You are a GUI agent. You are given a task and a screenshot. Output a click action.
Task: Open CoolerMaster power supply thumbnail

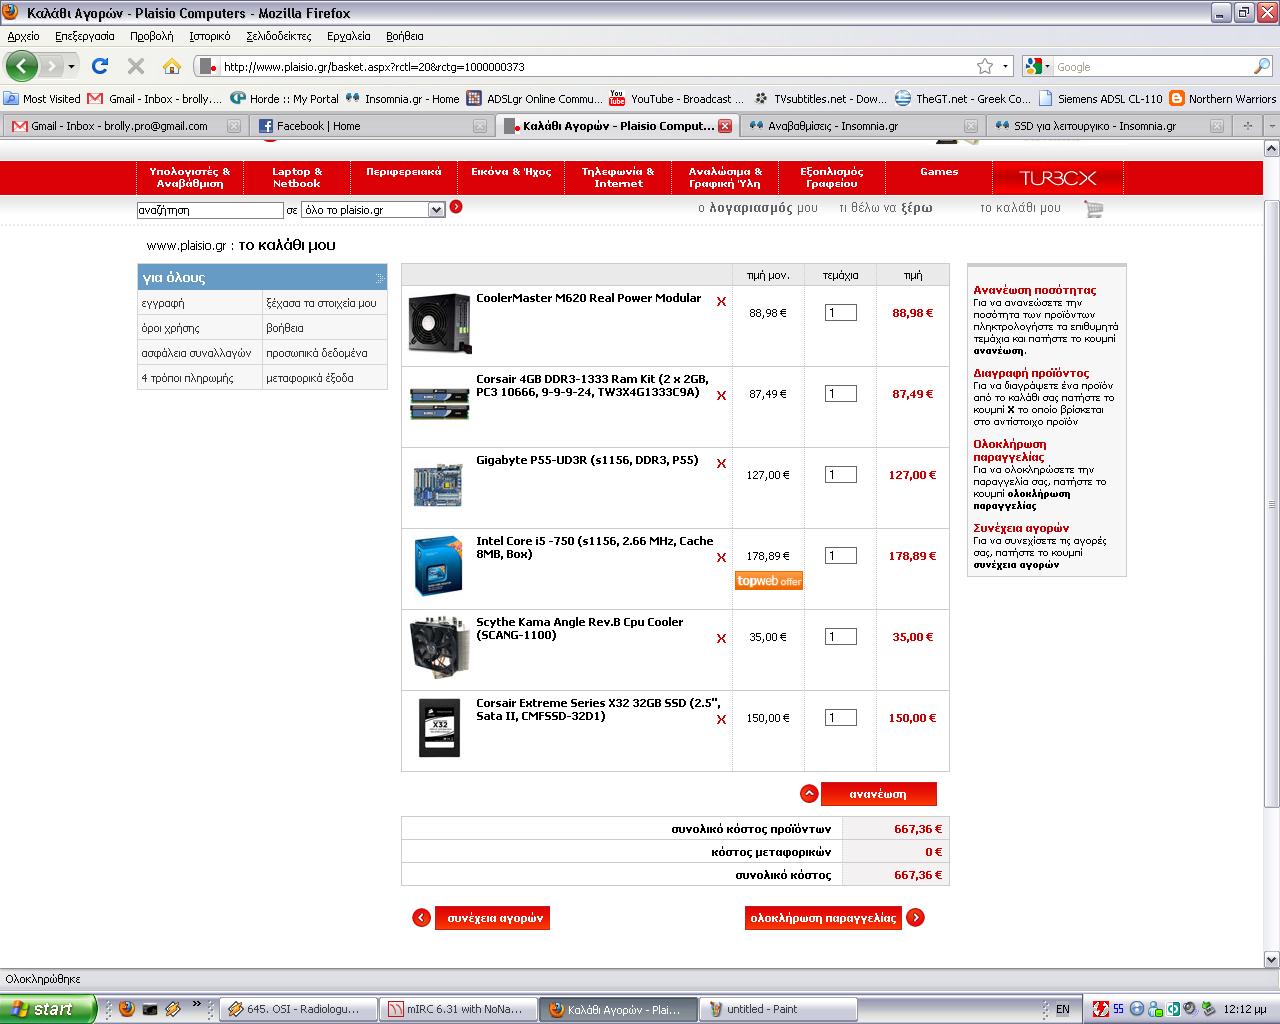(x=439, y=323)
